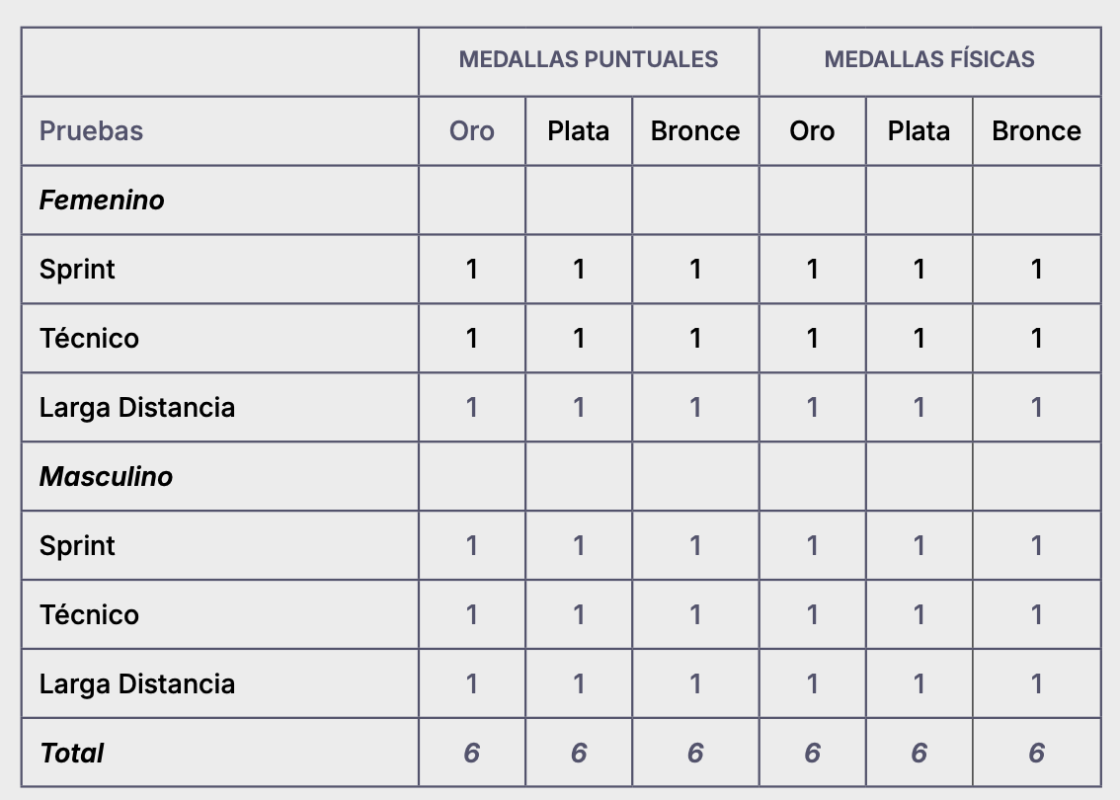1120x800 pixels.
Task: Click the MEDALLAS FÍSICAS column group header
Action: click(x=929, y=60)
